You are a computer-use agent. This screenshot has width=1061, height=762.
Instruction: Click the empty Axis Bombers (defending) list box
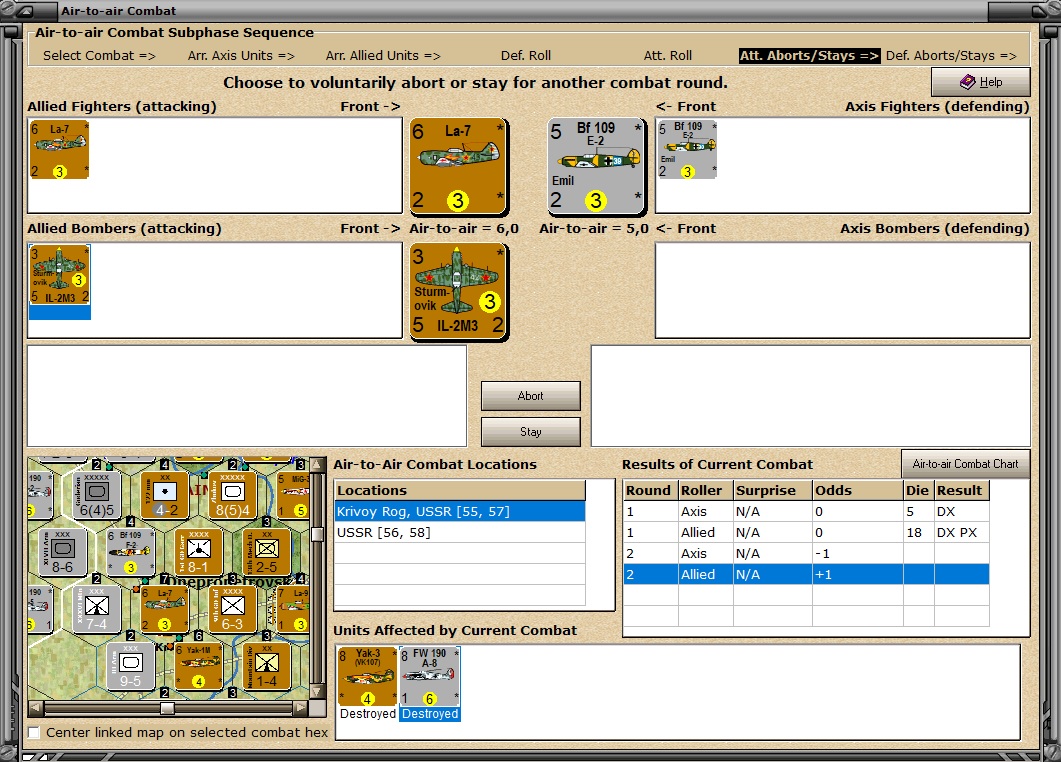click(842, 290)
